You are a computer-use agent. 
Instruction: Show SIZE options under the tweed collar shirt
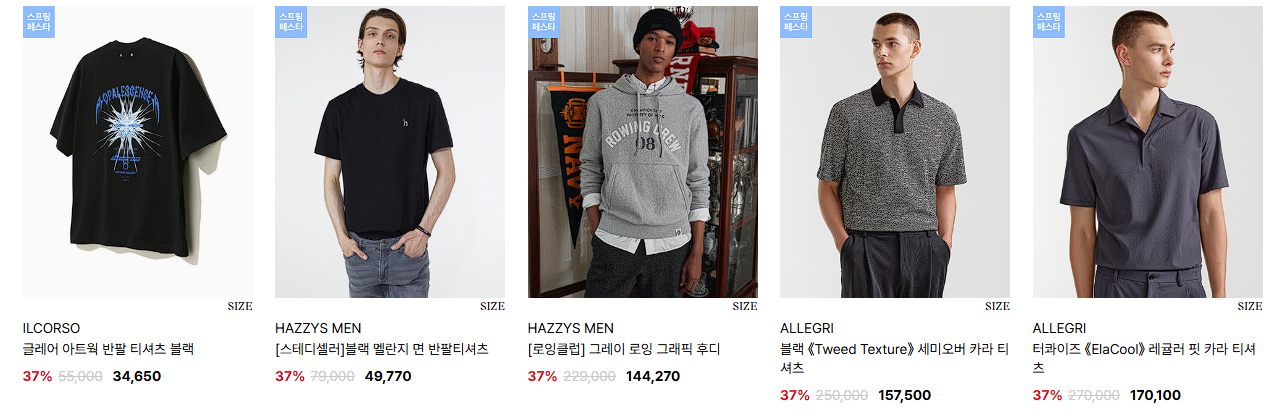click(x=997, y=306)
